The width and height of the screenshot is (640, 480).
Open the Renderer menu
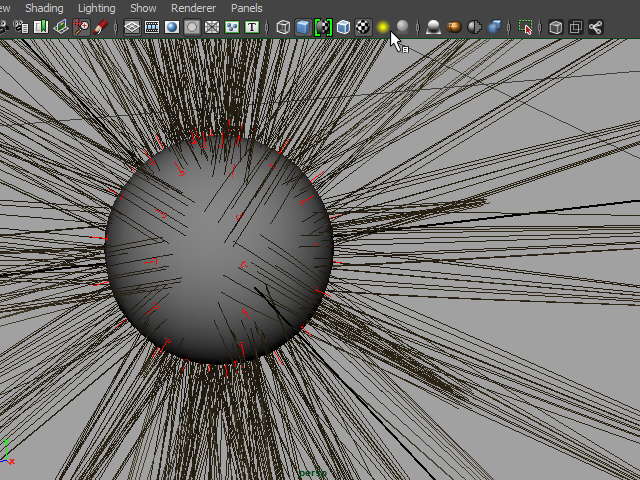click(193, 8)
